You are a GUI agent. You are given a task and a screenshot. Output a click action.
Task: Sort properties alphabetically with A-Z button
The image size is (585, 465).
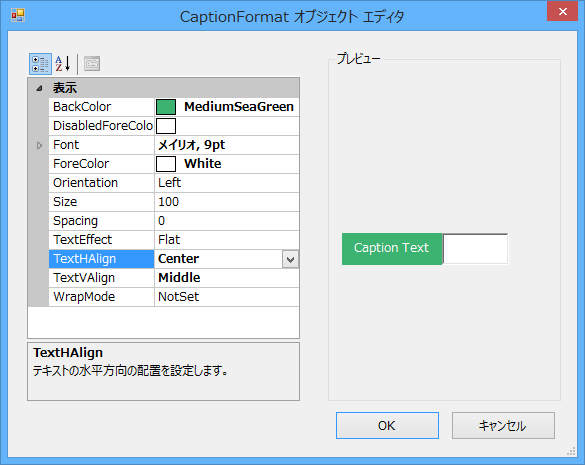tap(63, 64)
